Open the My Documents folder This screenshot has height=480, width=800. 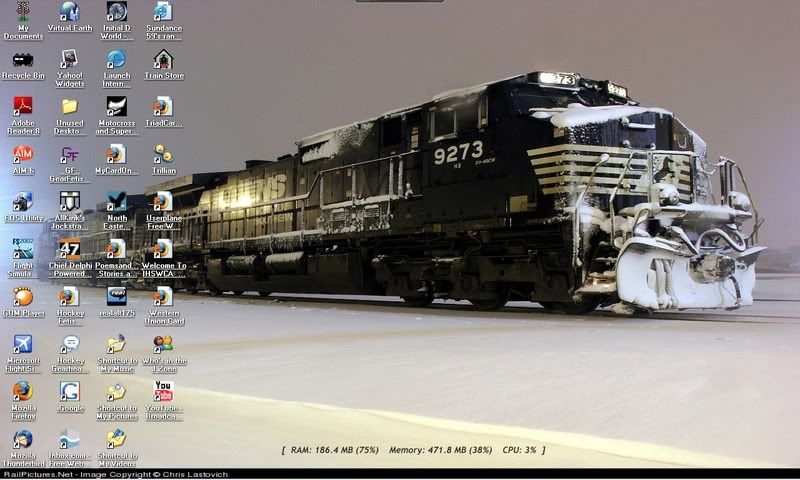(23, 12)
